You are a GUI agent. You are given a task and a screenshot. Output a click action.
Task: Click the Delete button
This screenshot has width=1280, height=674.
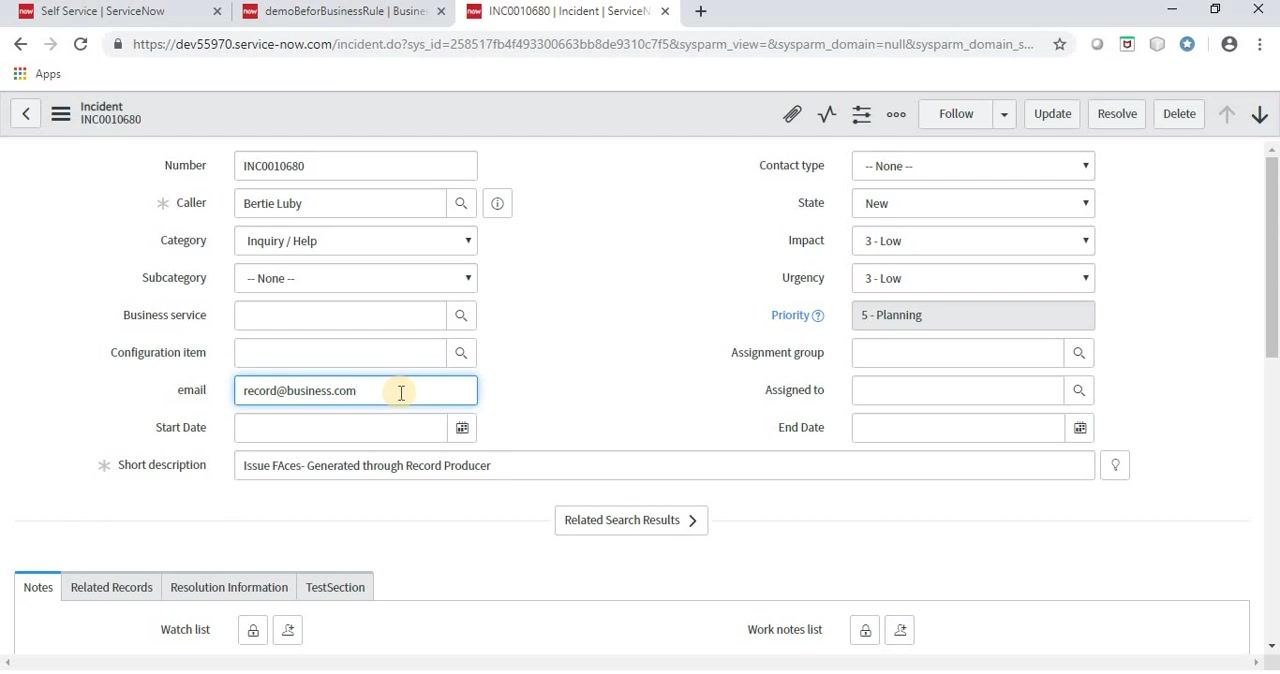point(1179,114)
